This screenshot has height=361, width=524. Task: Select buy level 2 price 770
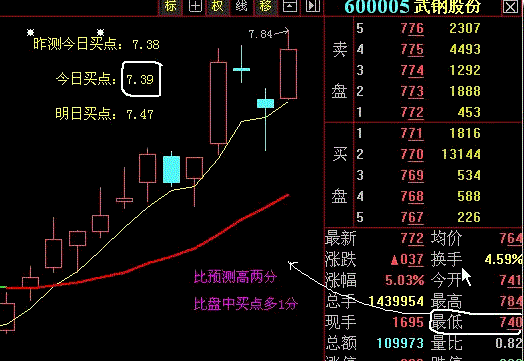(412, 155)
